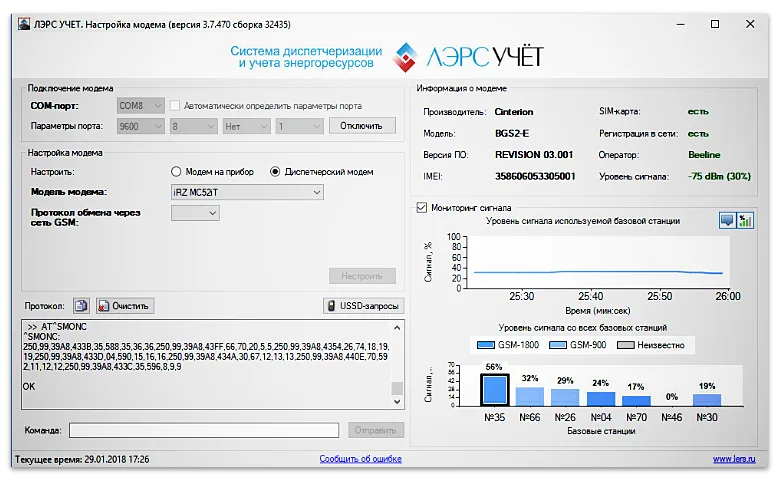Open Протокол обмена через сеть GSM dropdown
The width and height of the screenshot is (780, 480).
(x=195, y=213)
